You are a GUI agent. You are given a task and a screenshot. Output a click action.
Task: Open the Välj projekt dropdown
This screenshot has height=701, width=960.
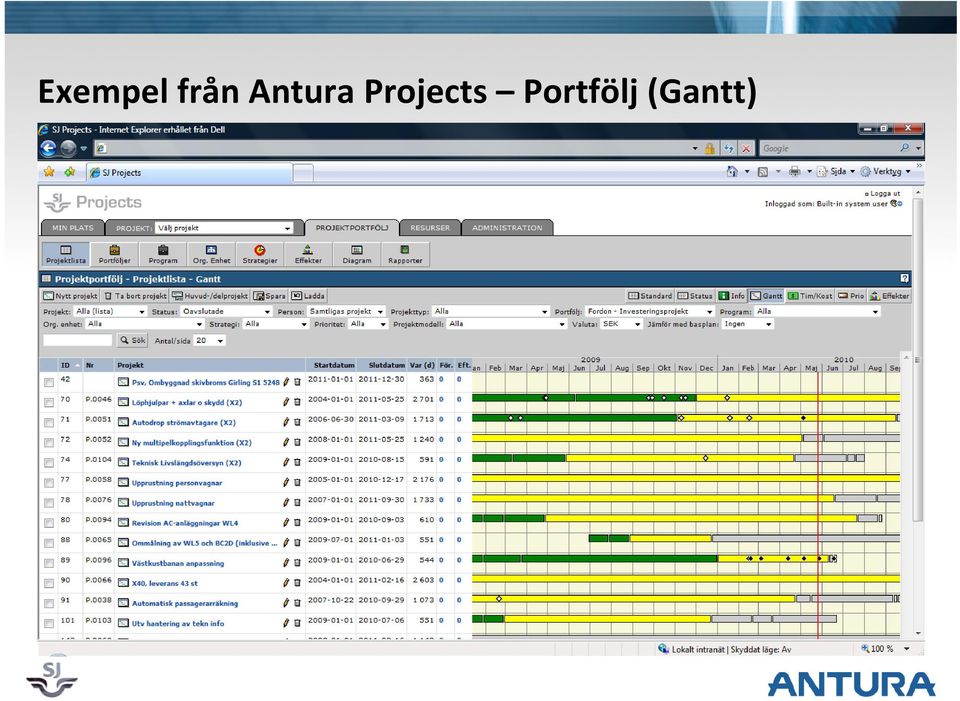click(x=224, y=228)
